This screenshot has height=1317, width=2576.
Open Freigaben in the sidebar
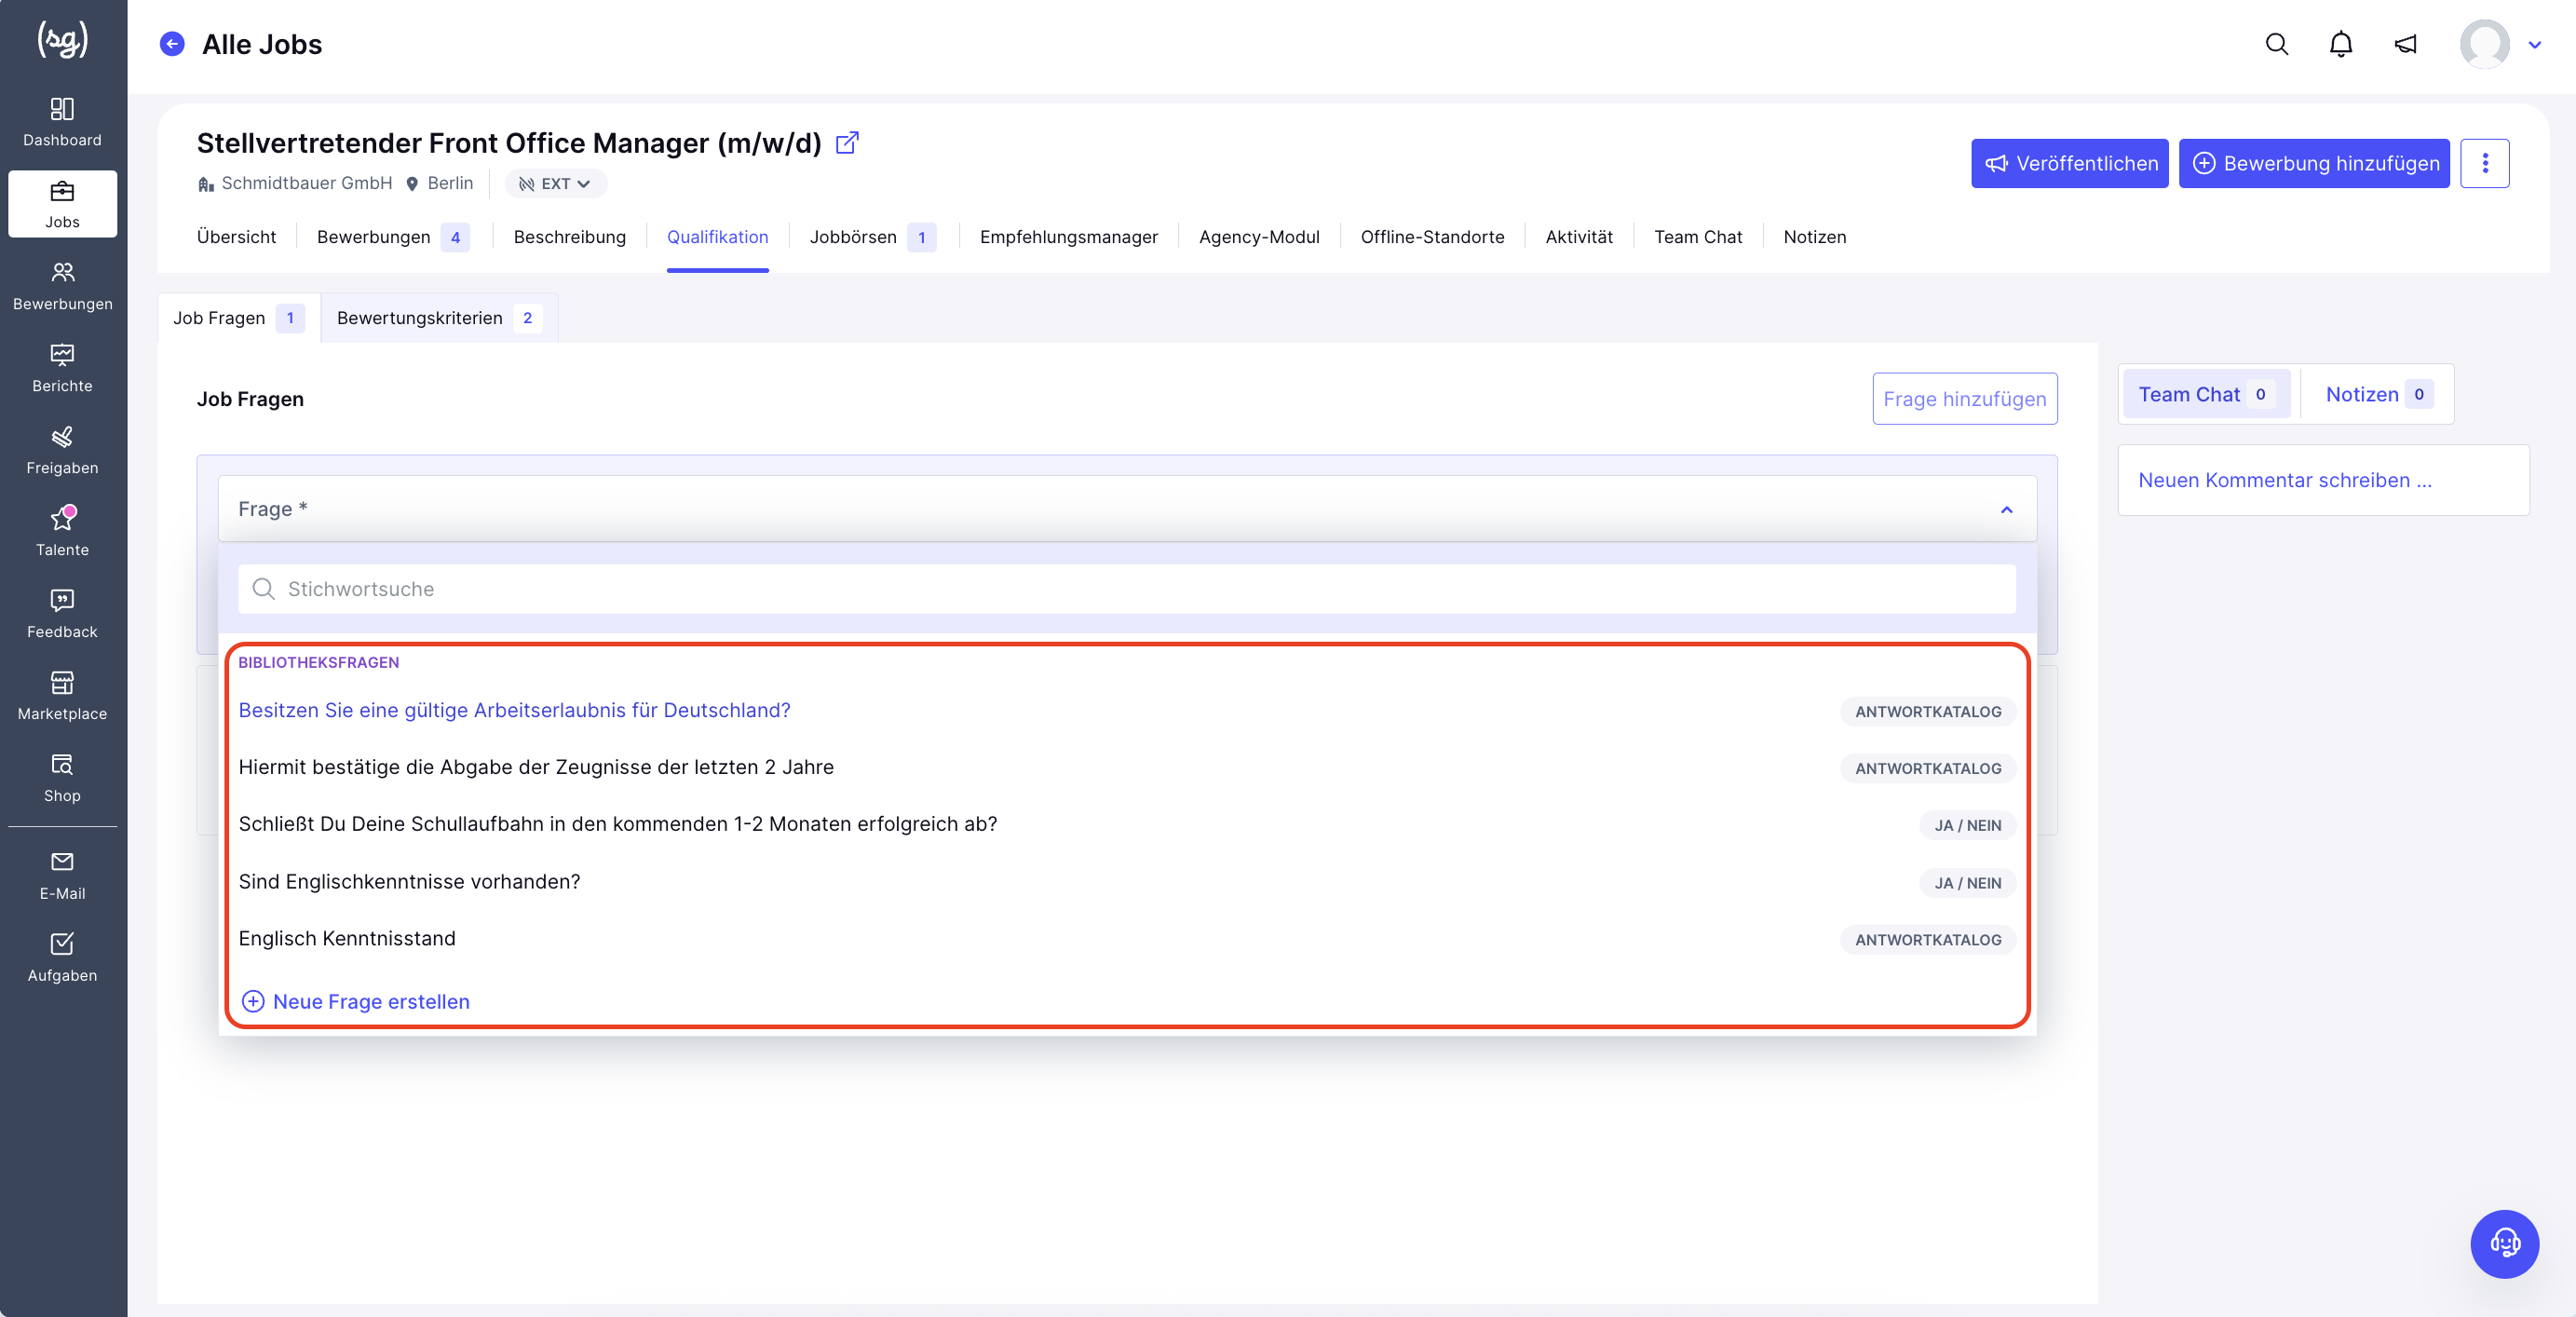point(62,450)
